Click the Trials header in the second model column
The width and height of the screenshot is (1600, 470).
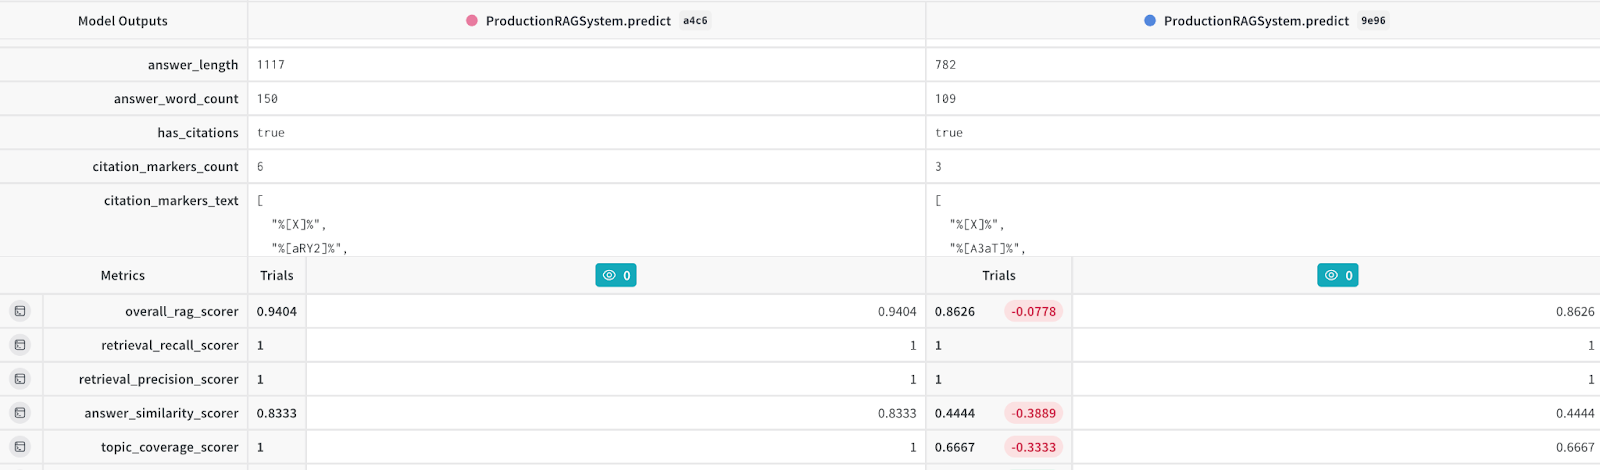(x=998, y=275)
